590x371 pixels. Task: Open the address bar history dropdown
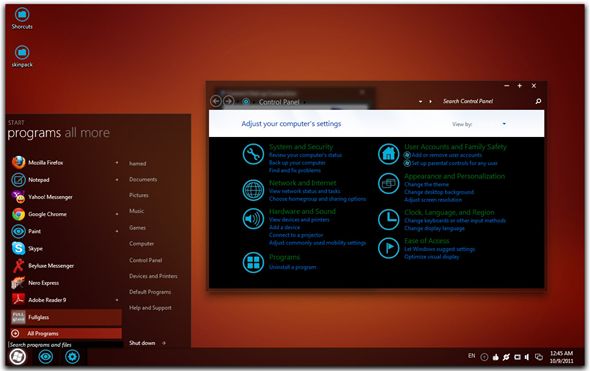(x=420, y=102)
